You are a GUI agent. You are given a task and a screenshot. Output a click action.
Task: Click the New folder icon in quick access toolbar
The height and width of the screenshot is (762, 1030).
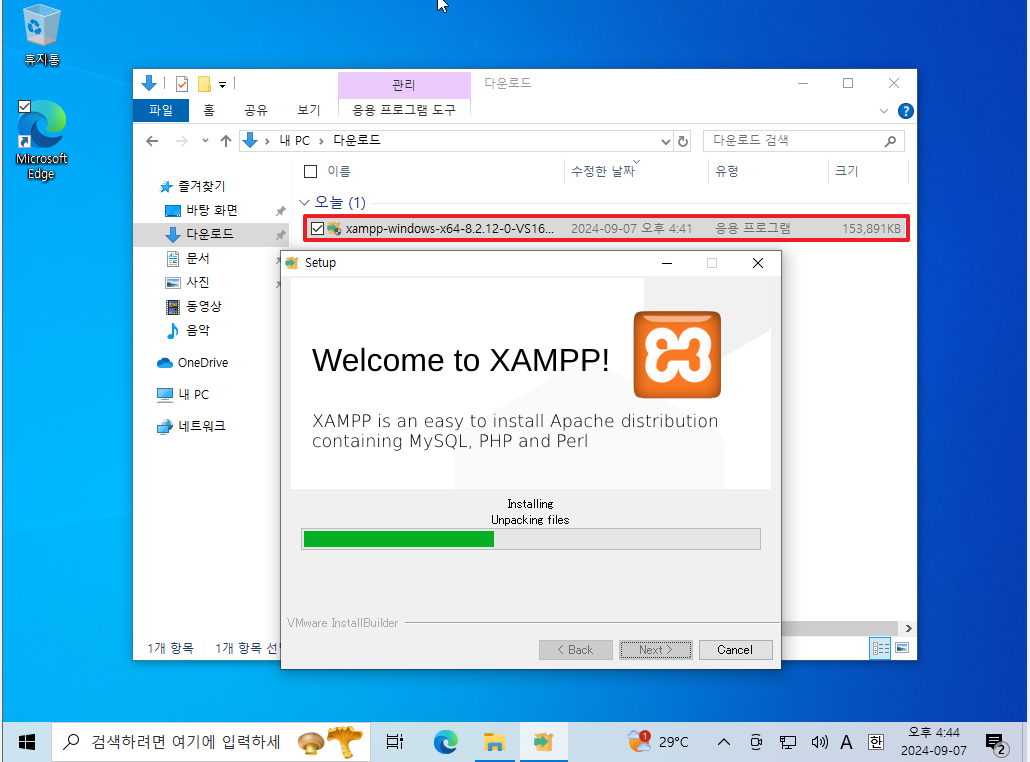coord(204,84)
